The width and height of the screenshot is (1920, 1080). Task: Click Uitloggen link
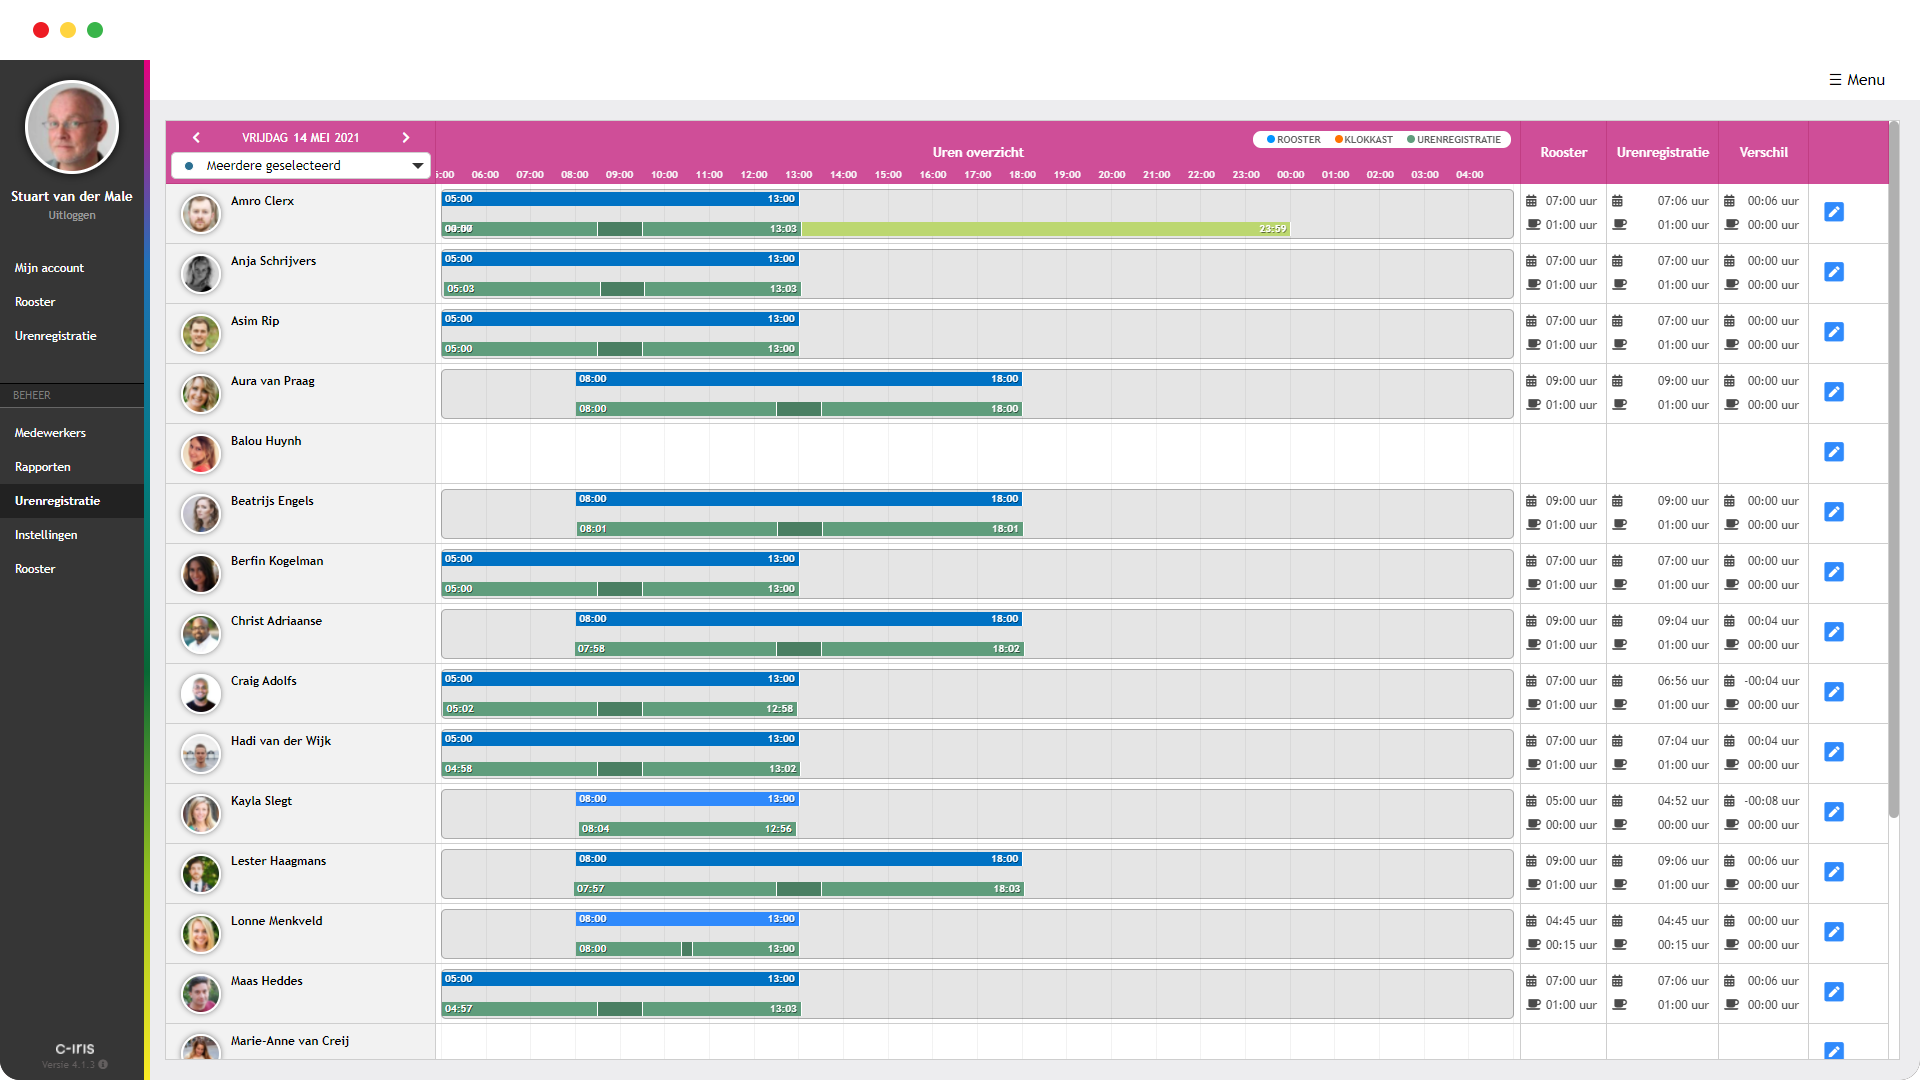coord(72,215)
